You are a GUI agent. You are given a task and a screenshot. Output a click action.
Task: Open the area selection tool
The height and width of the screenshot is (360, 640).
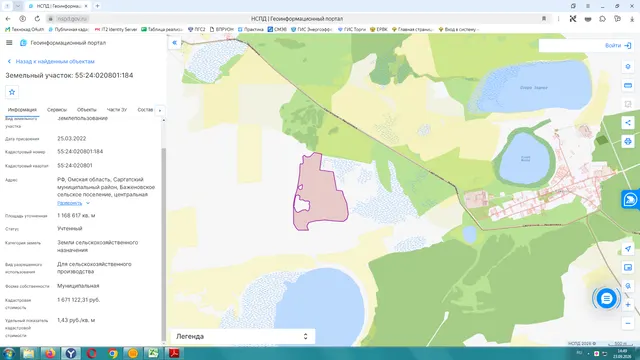point(628,104)
